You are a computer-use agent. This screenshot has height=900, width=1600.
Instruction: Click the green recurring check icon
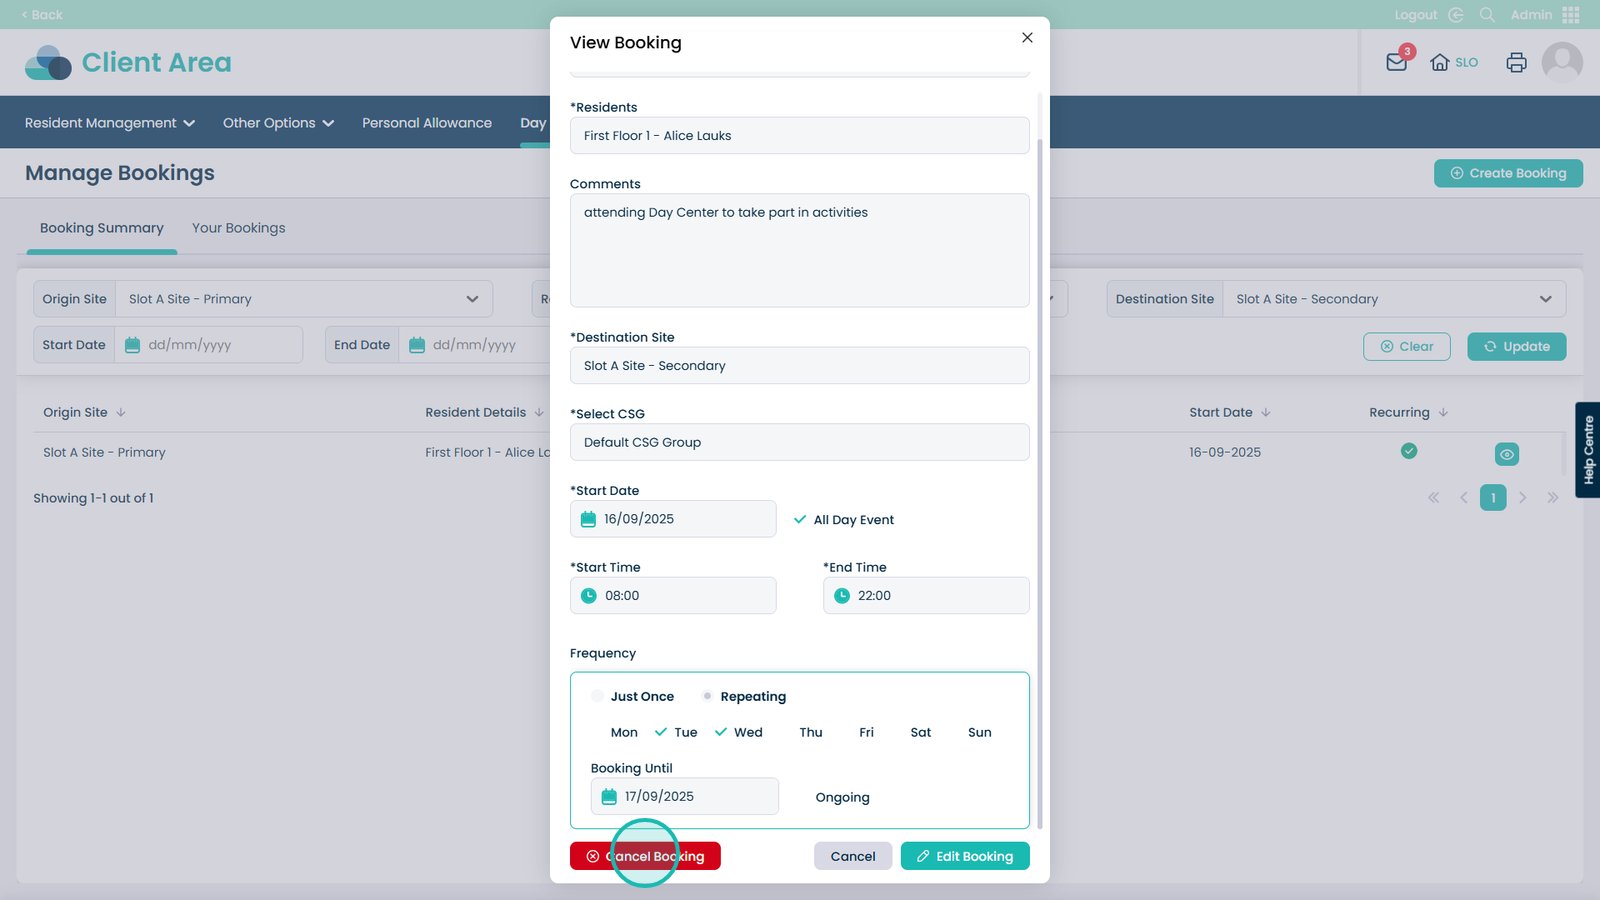tap(1409, 451)
